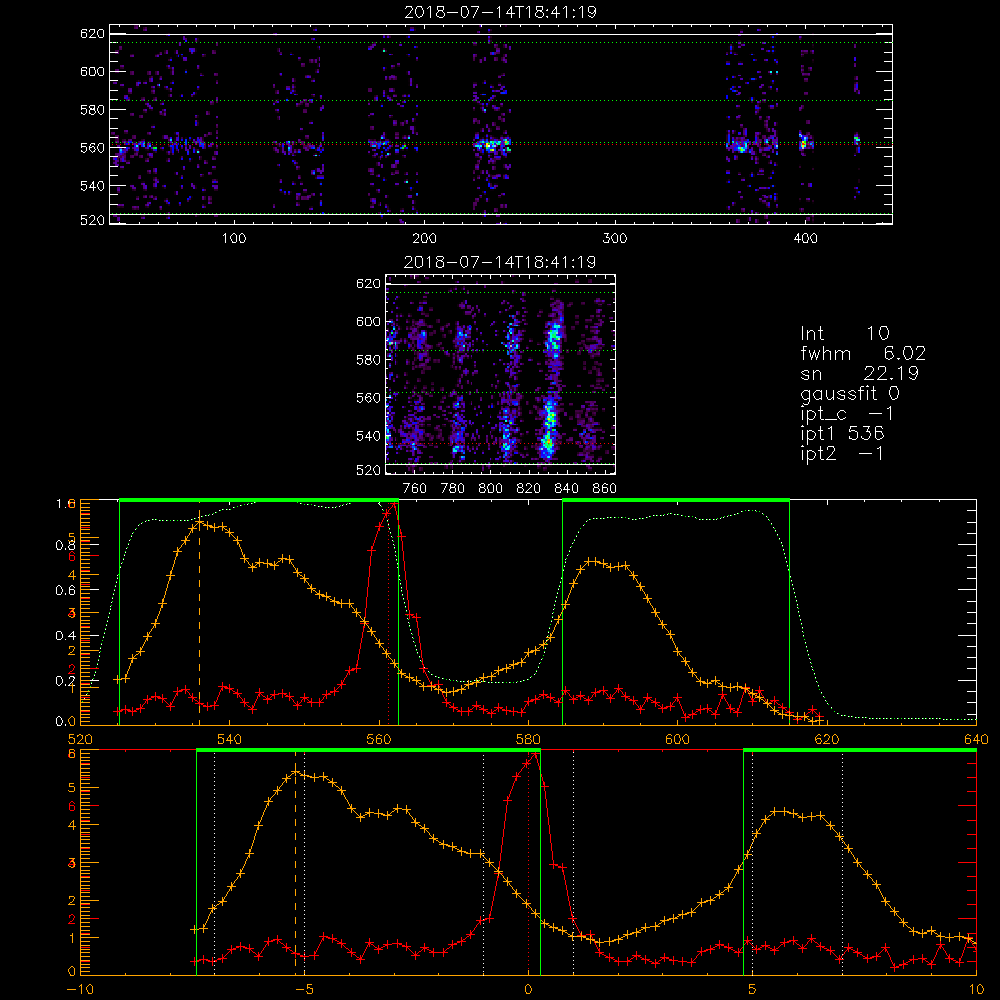Click tick label 800 under the square image
The width and height of the screenshot is (1000, 1000).
pos(490,489)
